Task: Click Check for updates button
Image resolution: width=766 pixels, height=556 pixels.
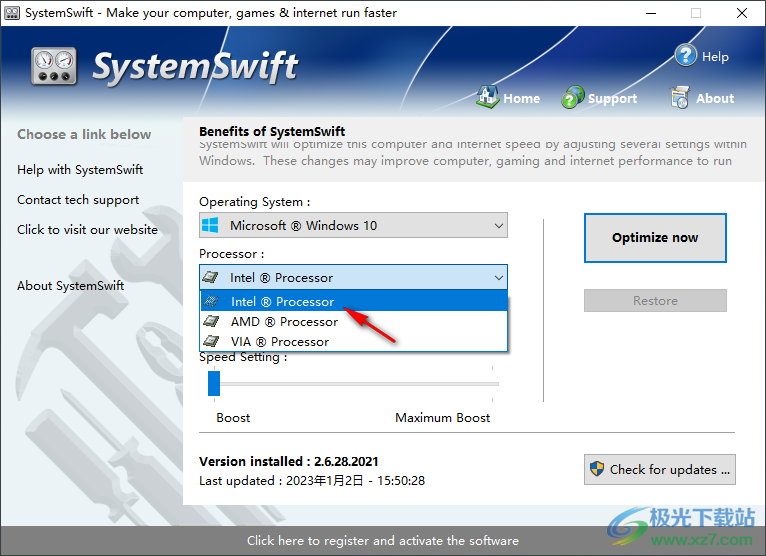Action: coord(660,470)
